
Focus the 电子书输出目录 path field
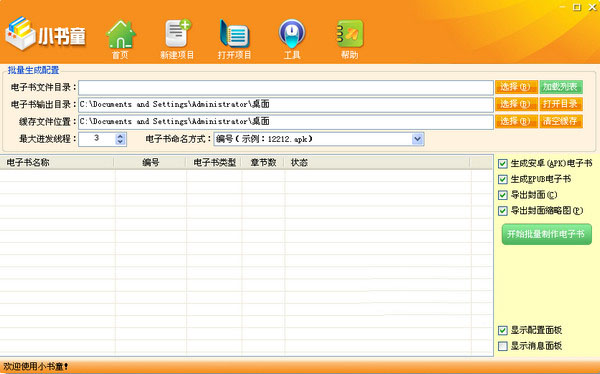coord(286,105)
